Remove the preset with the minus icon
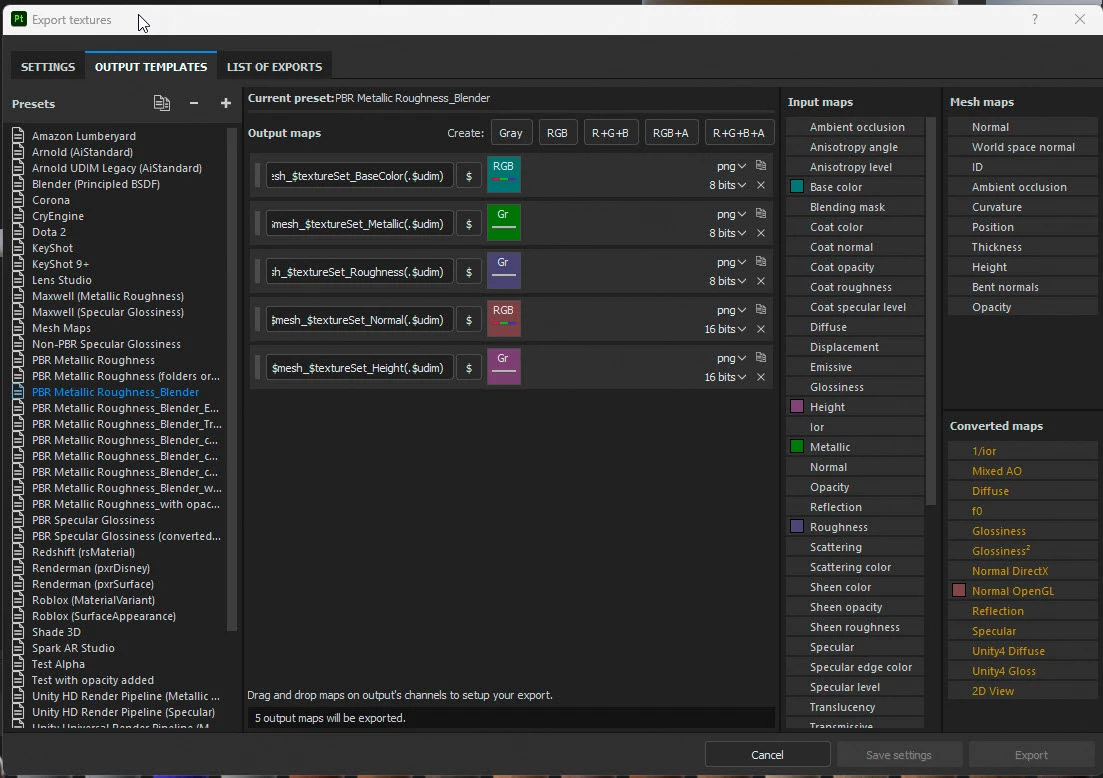Image resolution: width=1103 pixels, height=778 pixels. pyautogui.click(x=193, y=103)
